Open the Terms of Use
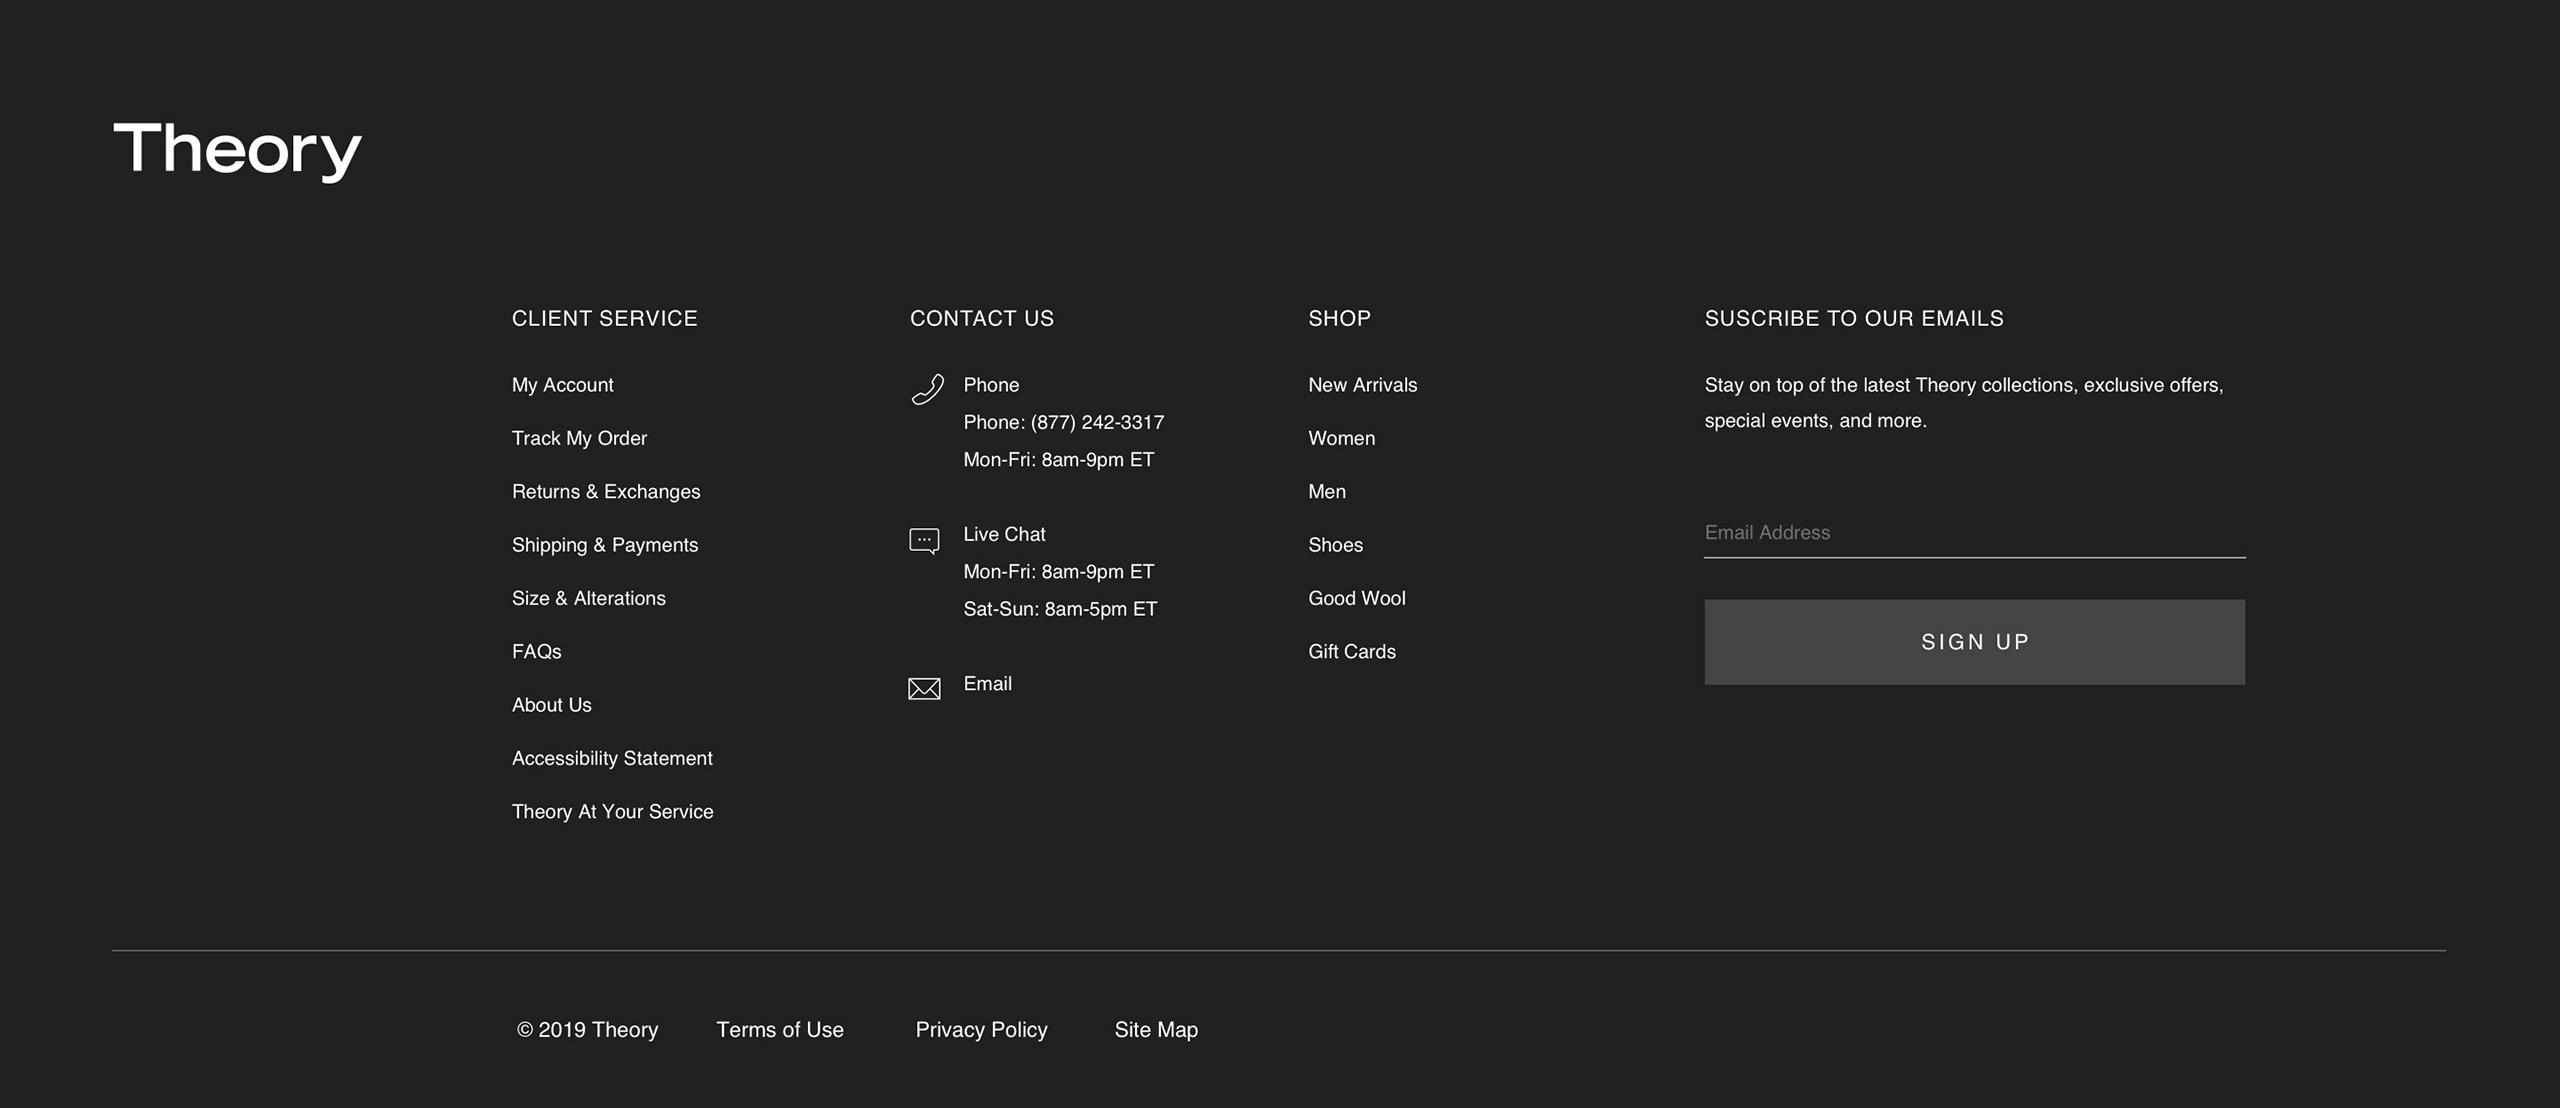This screenshot has width=2560, height=1108. (x=780, y=1030)
